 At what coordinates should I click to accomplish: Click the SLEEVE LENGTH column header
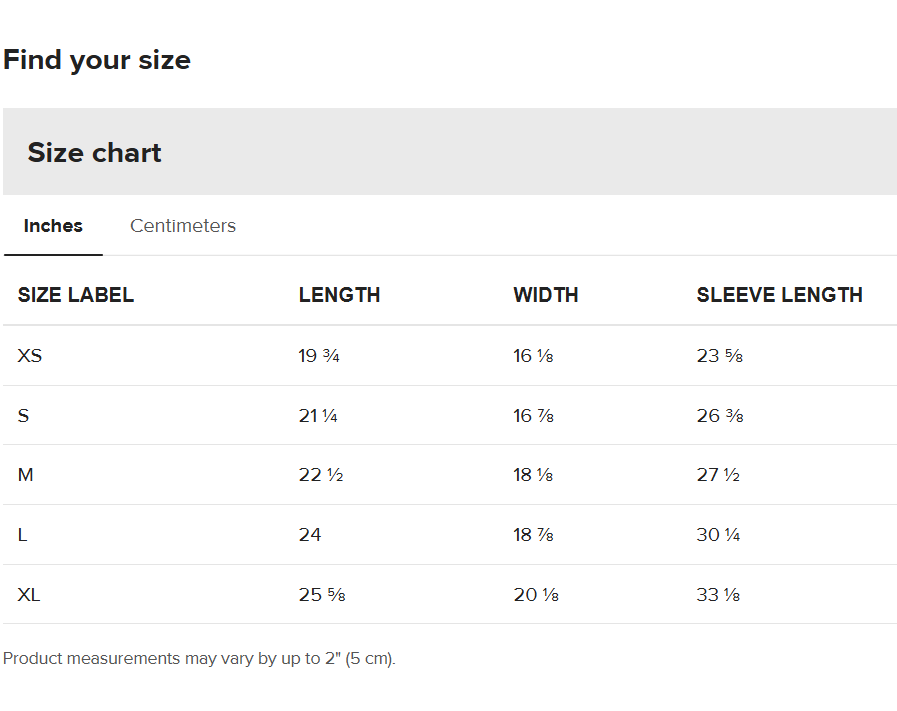pos(779,295)
